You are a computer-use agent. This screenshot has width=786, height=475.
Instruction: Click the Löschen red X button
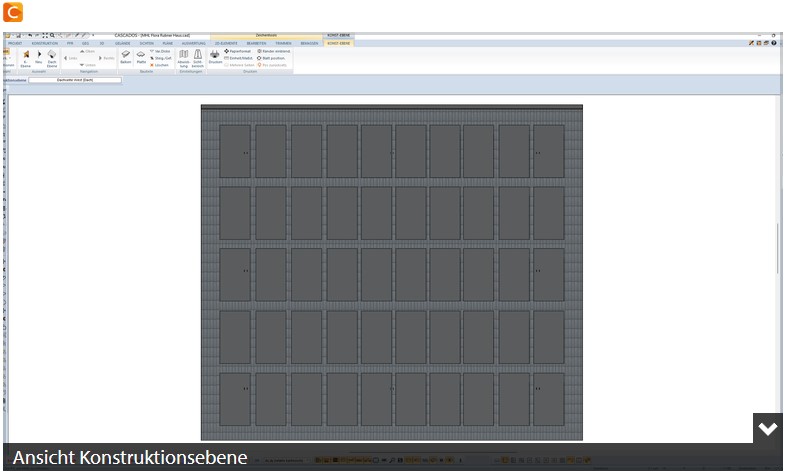pos(159,65)
